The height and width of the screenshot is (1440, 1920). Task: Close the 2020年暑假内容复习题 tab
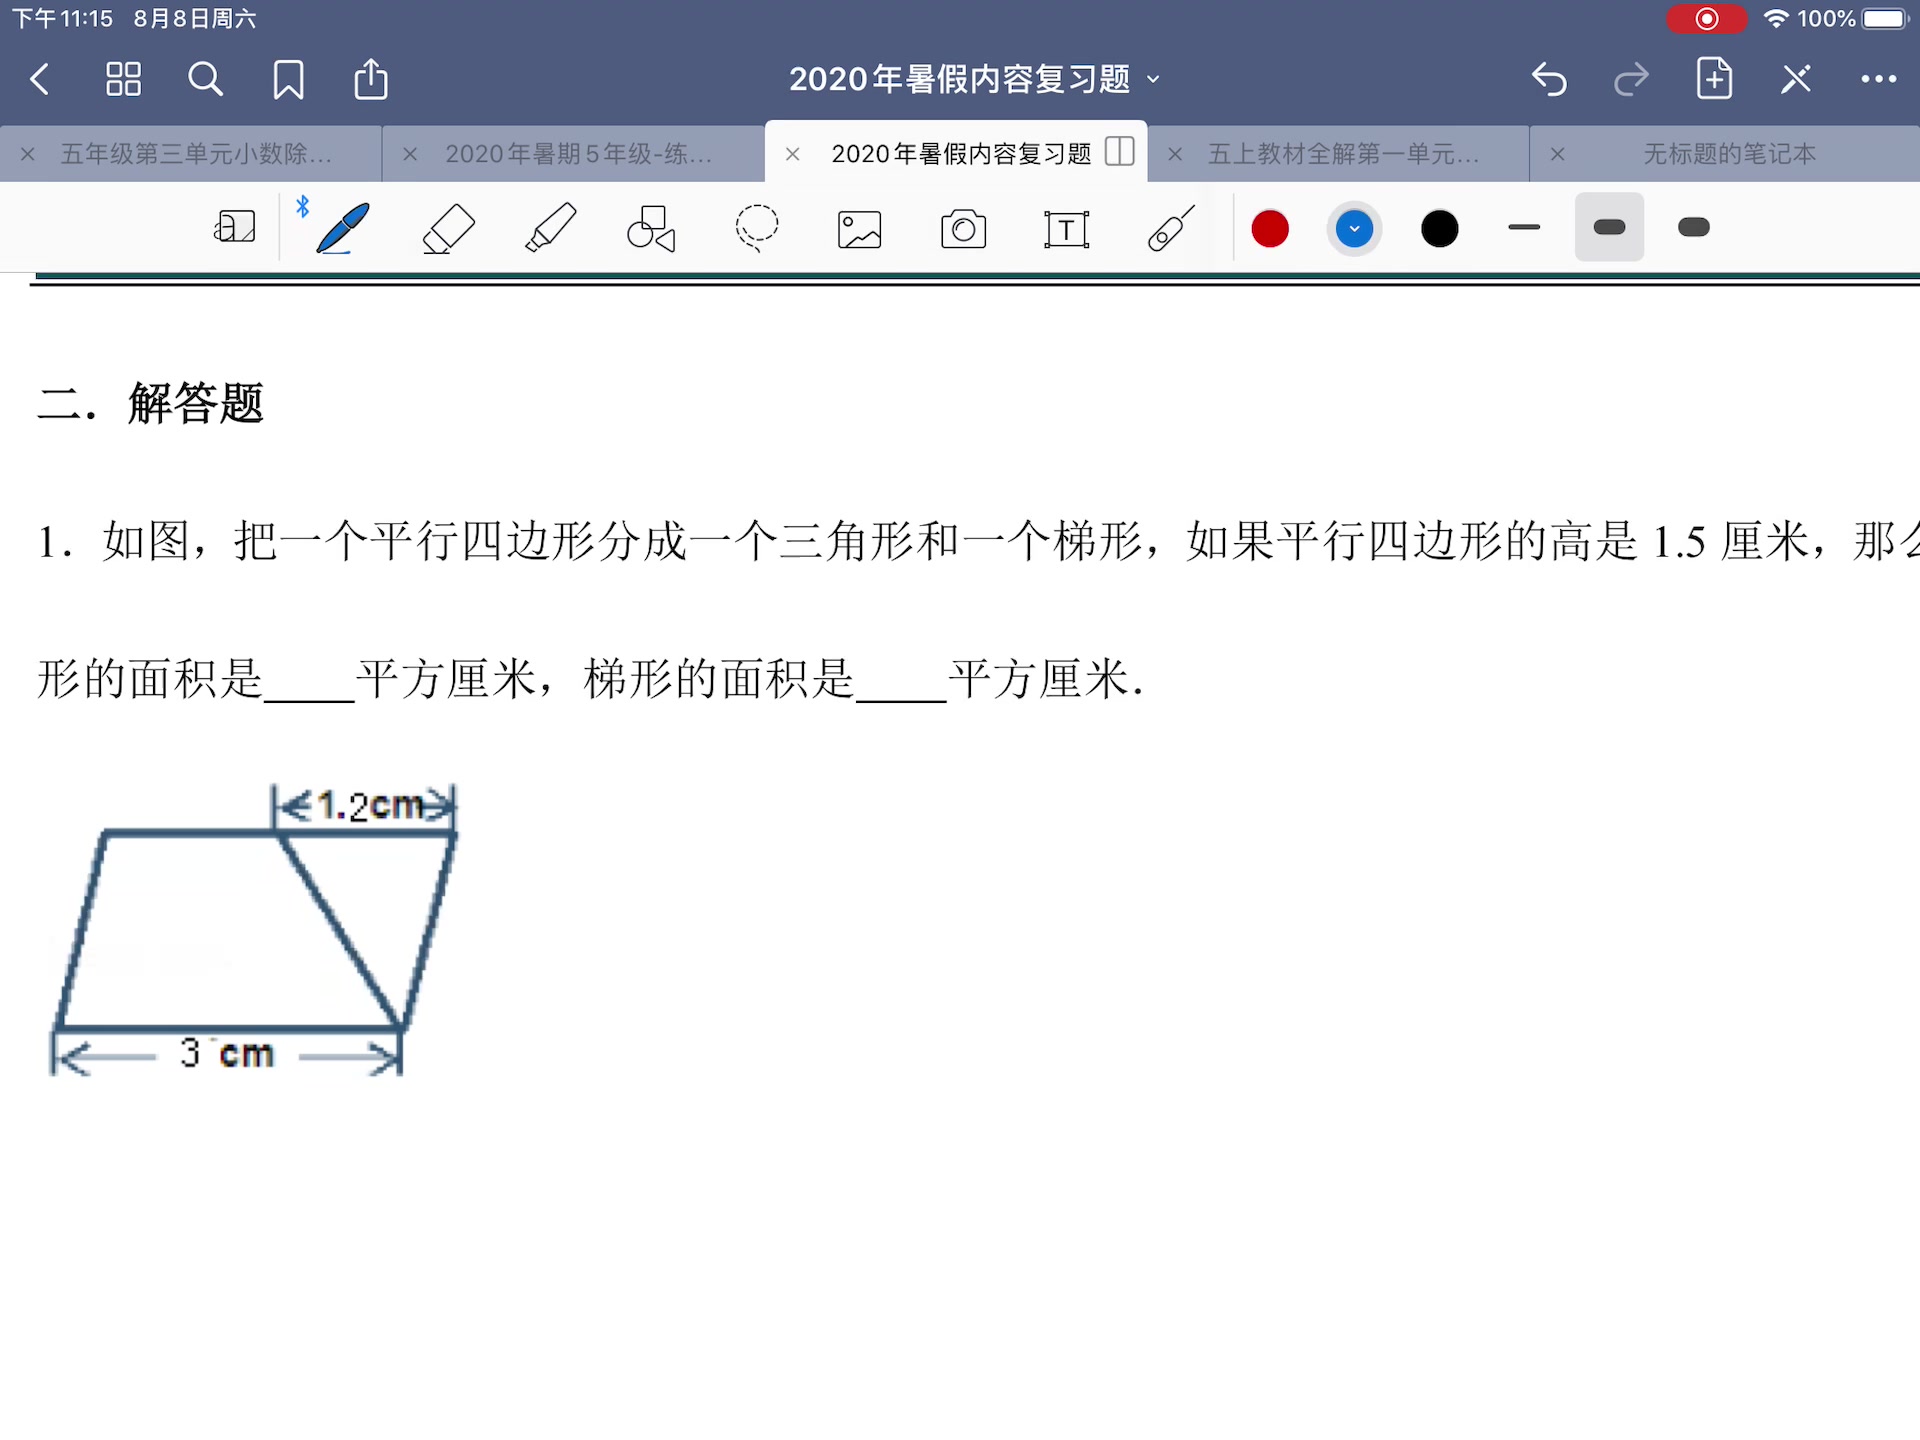point(792,154)
